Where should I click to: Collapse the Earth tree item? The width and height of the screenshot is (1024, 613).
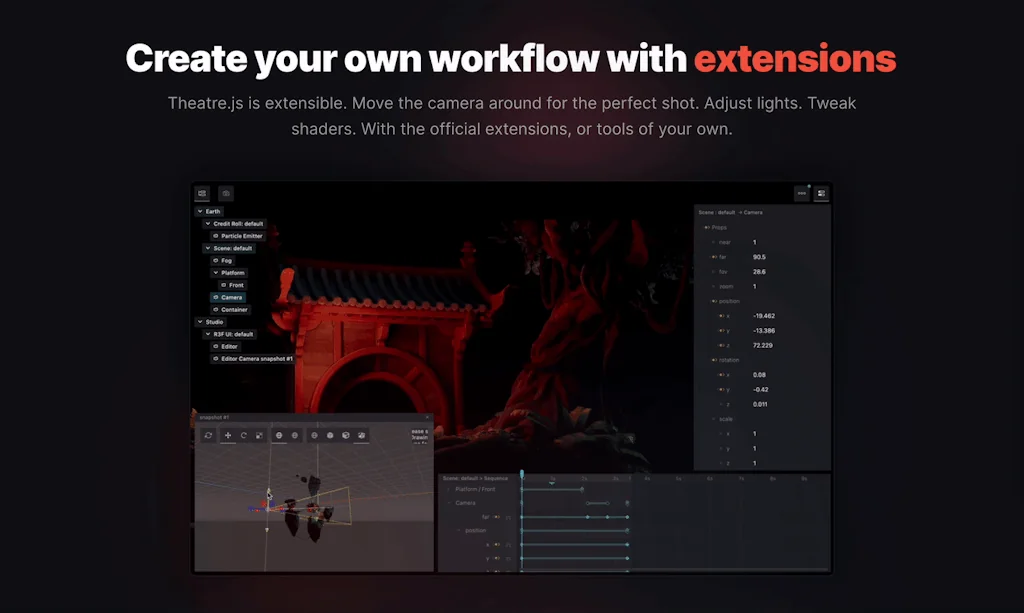click(x=201, y=211)
